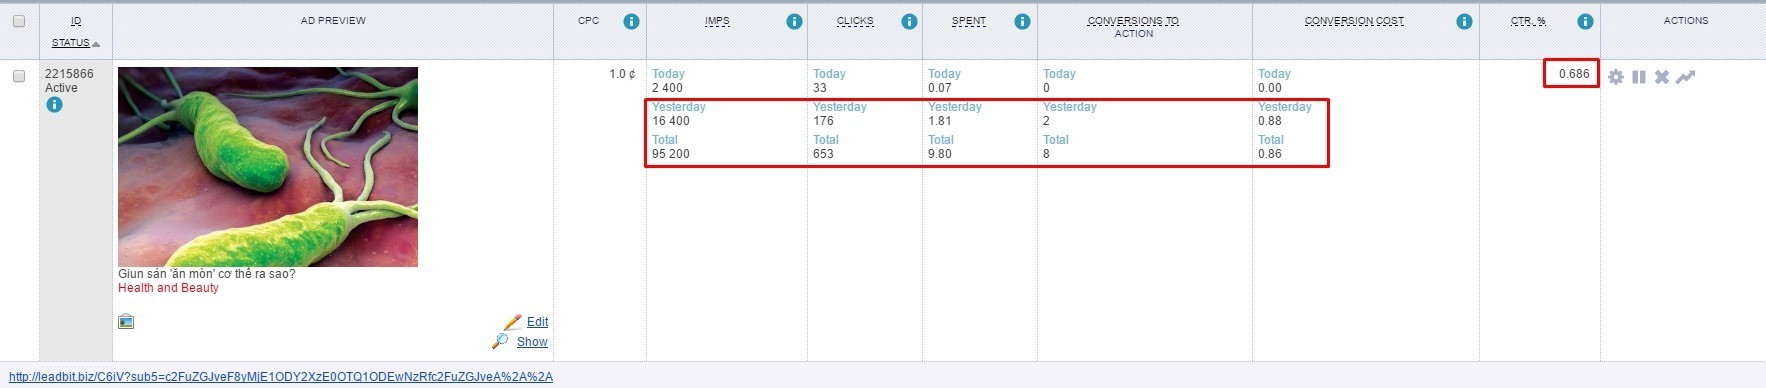Image resolution: width=1766 pixels, height=388 pixels.
Task: Click the Edit link for the ad
Action: pos(537,322)
